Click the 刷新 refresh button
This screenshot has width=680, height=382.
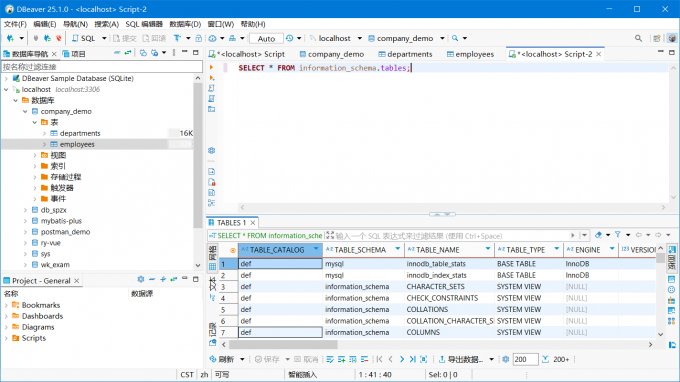[222, 359]
